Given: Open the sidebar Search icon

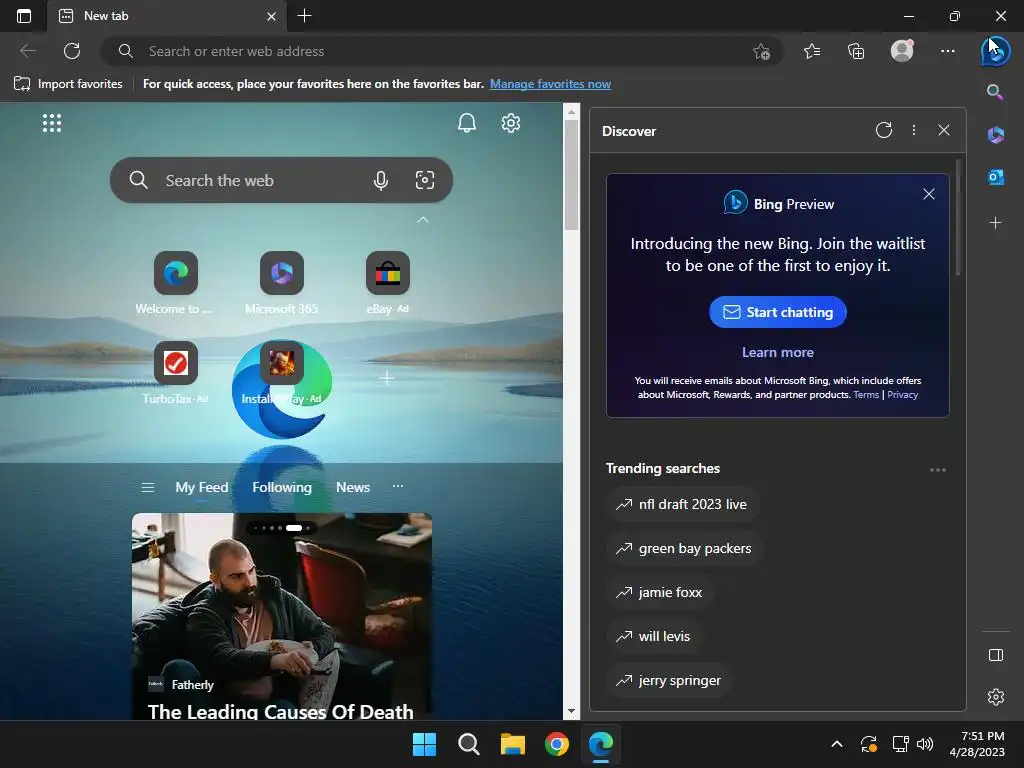Looking at the screenshot, I should (995, 92).
